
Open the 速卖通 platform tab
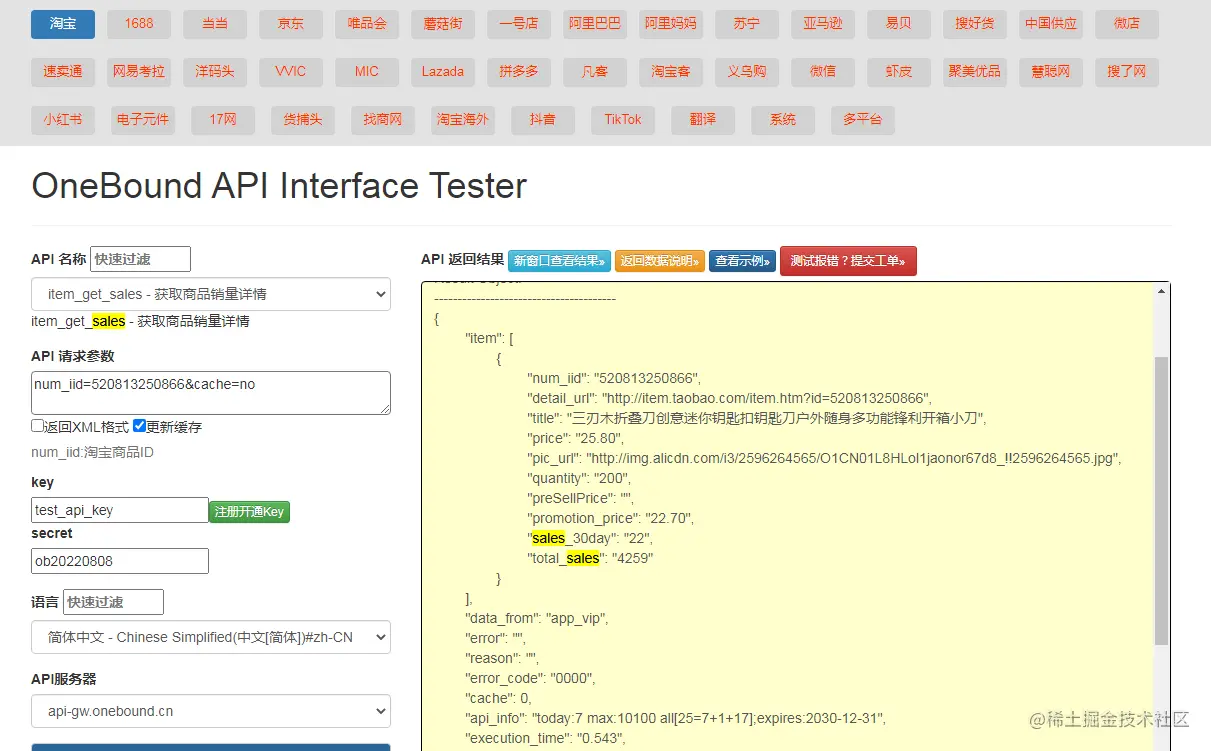click(63, 72)
